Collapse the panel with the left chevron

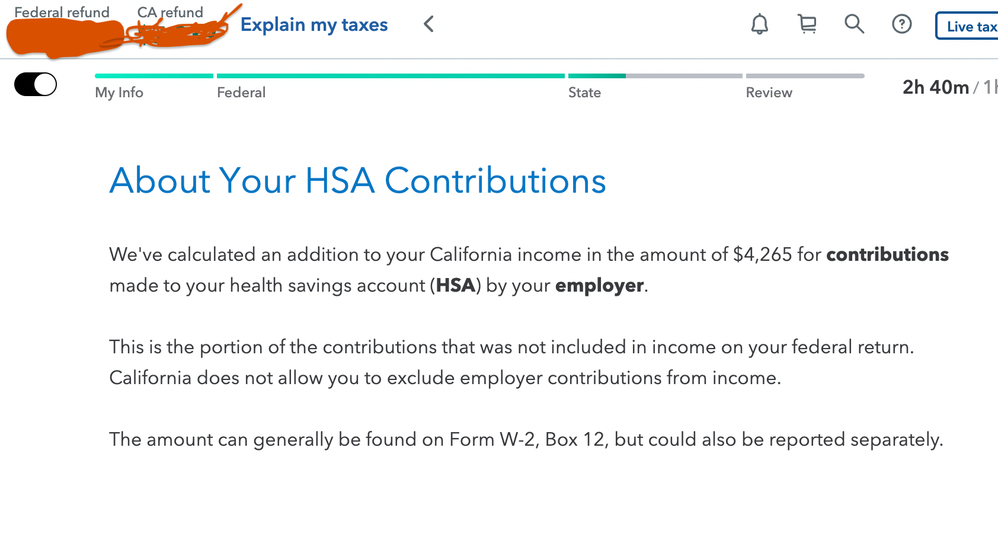coord(429,24)
